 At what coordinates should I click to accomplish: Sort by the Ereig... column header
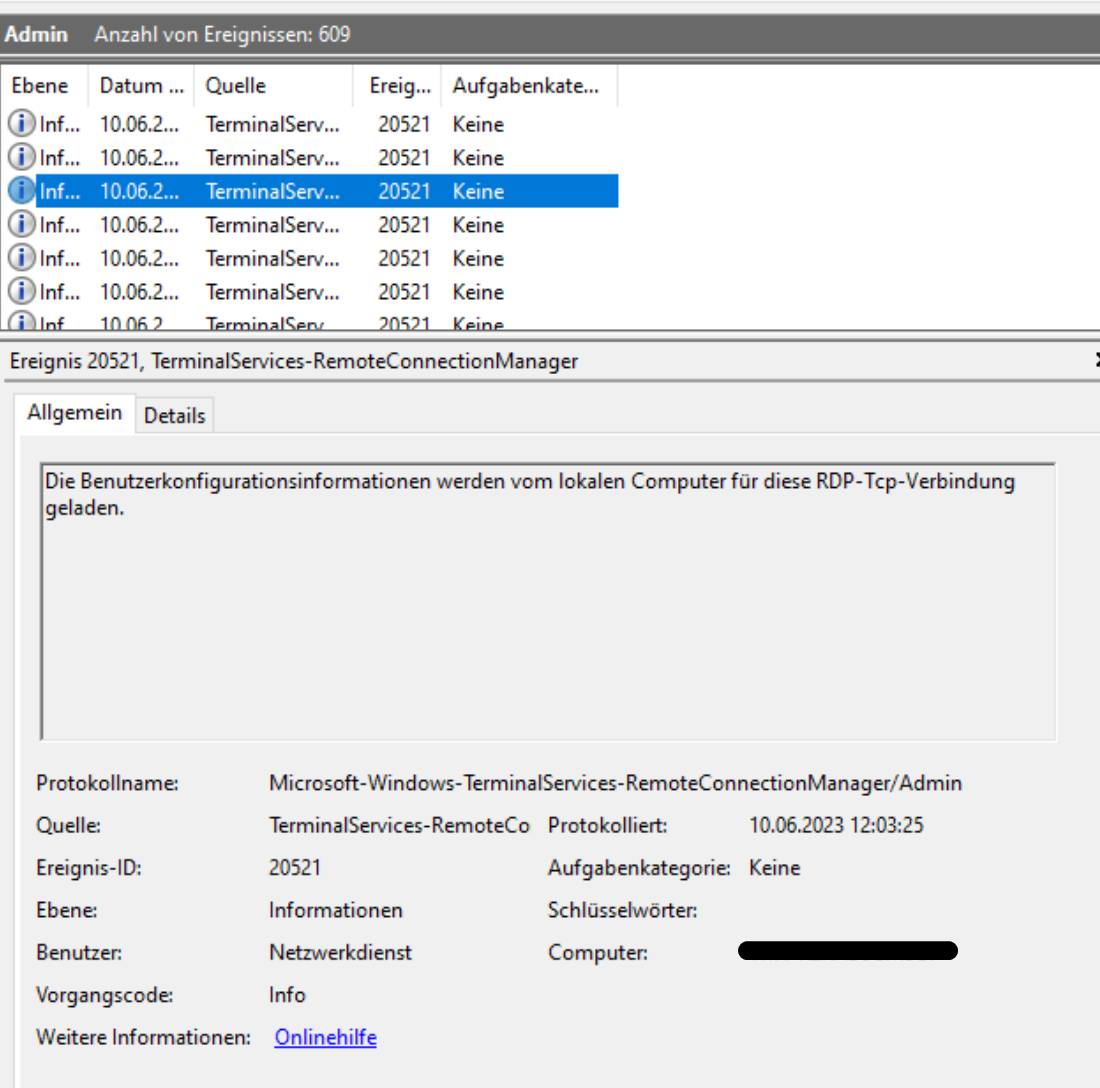(x=398, y=86)
